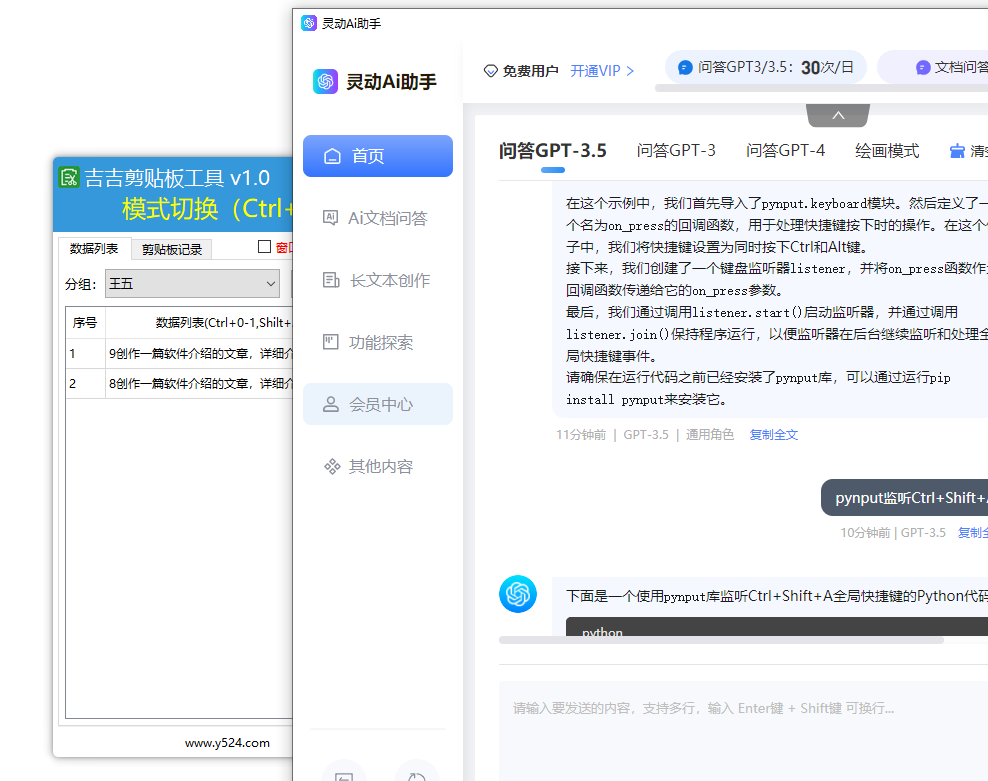The image size is (988, 781).
Task: Click the www.y524.com link in clipboard tool
Action: [227, 743]
